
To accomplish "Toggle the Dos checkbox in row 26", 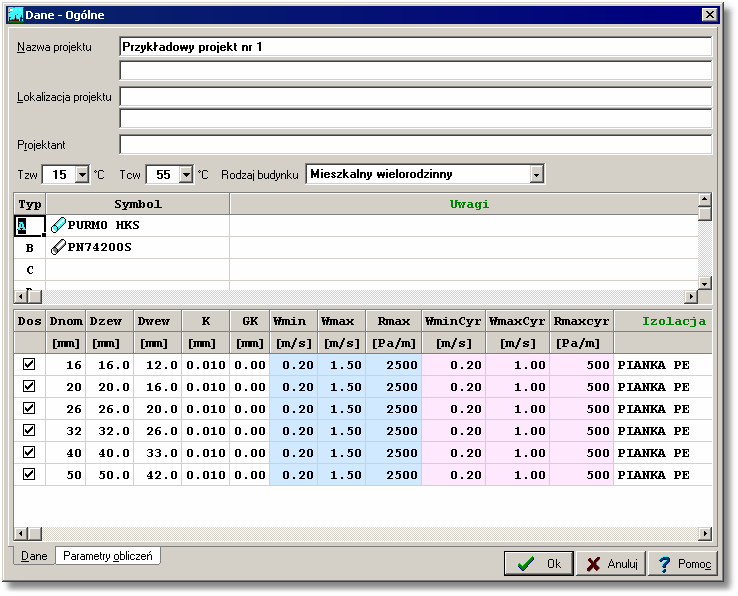I will [29, 408].
